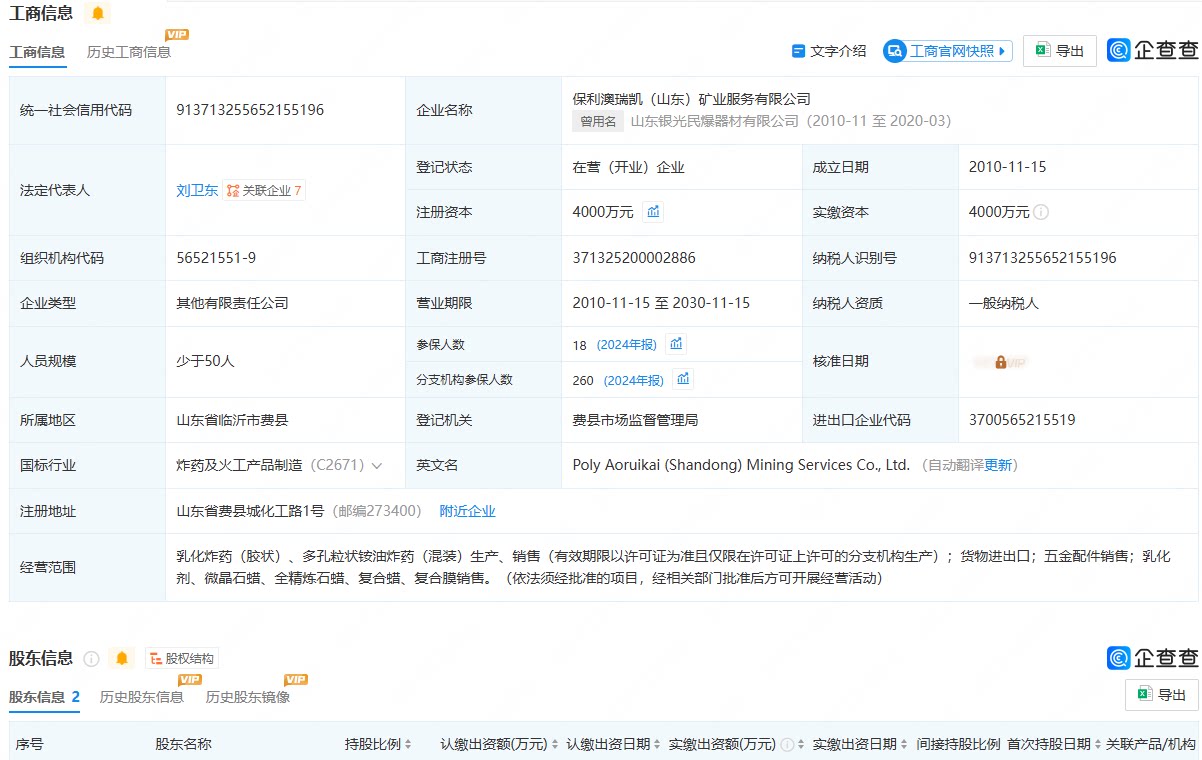The width and height of the screenshot is (1202, 760).
Task: Open 刘卫东 legal representative link
Action: (x=197, y=190)
